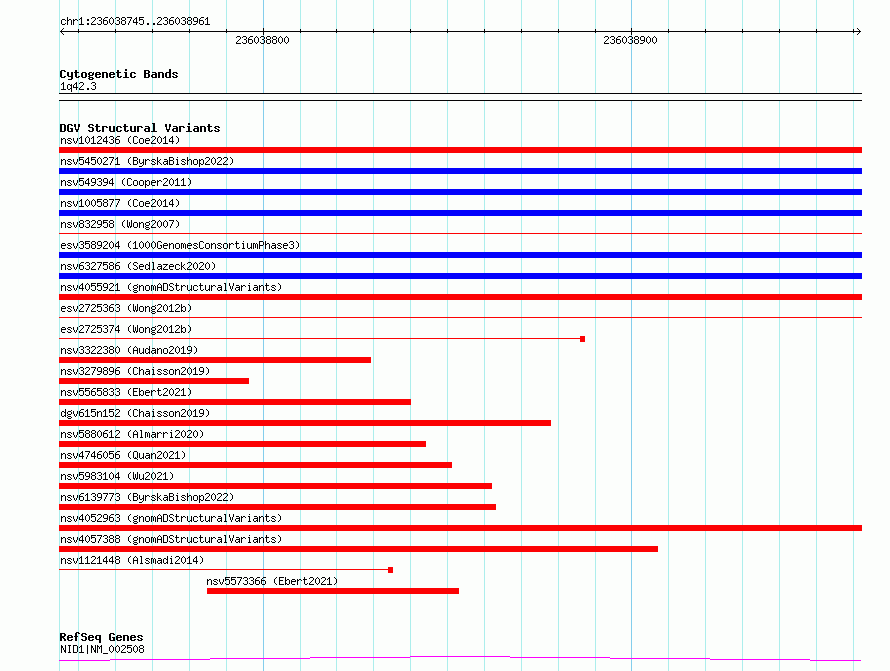Select nsv5983104 (Wu2021) label
Screen dimensions: 890x671
(117, 476)
